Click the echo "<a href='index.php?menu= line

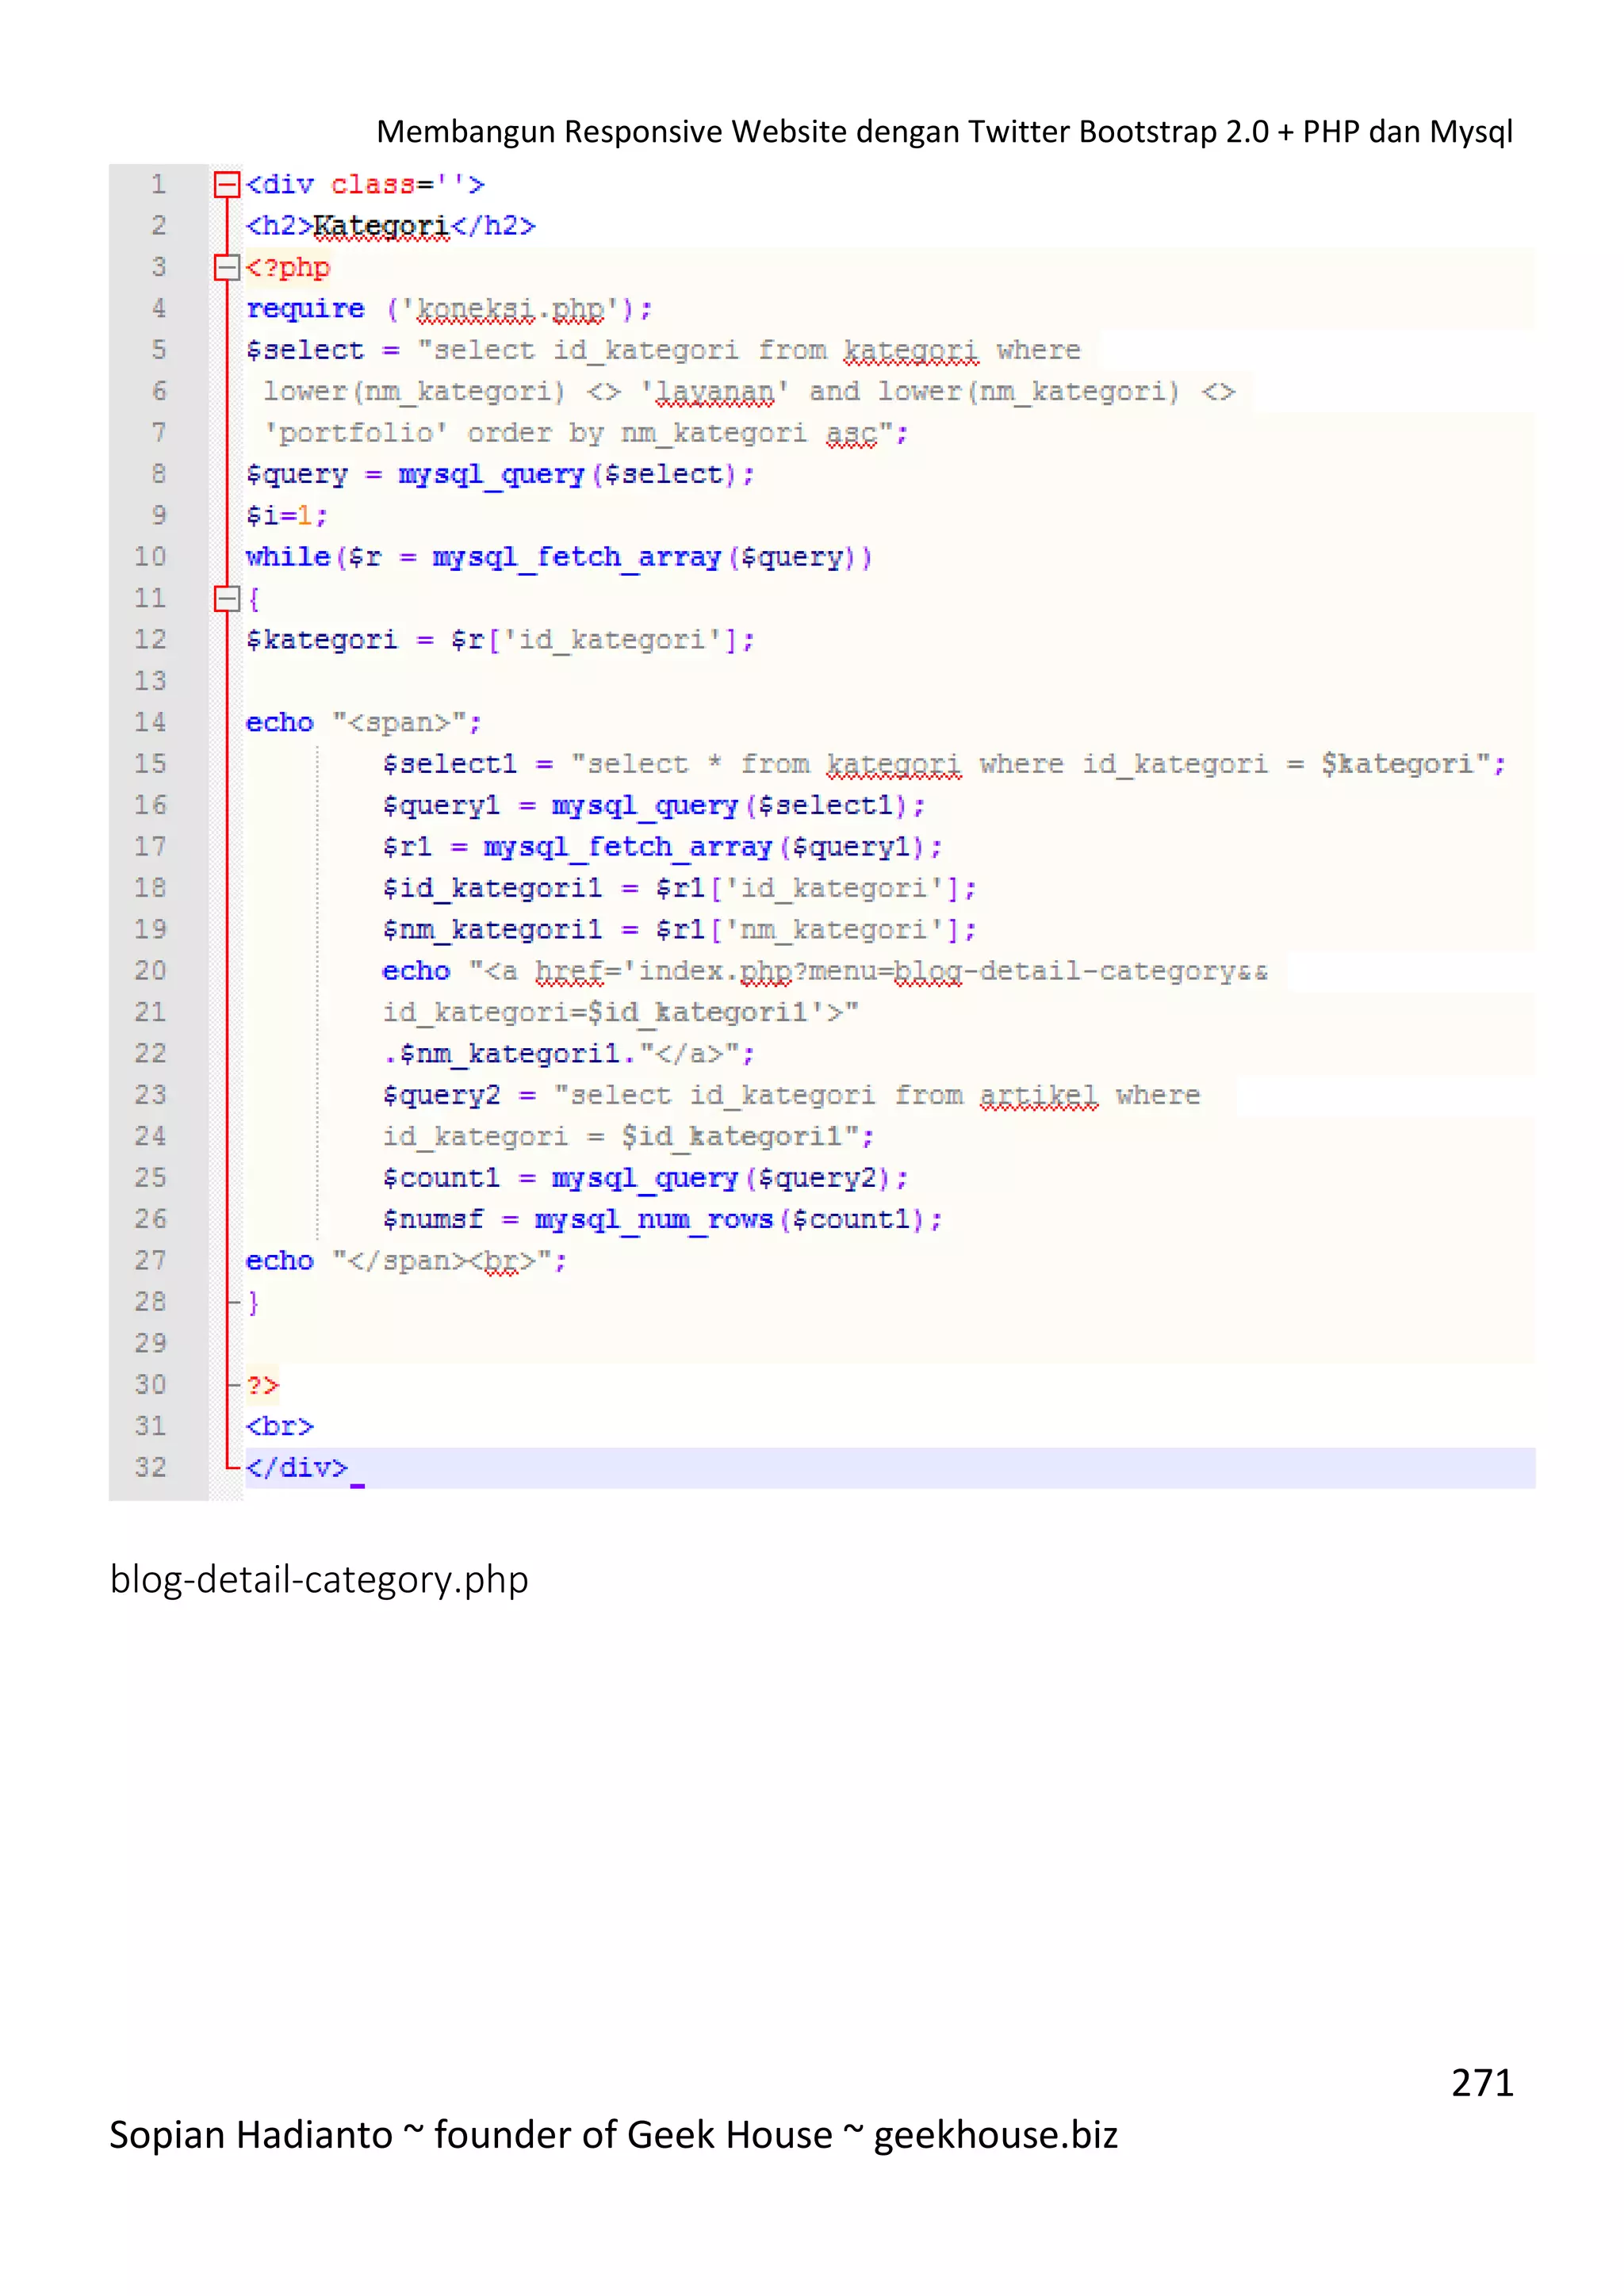tap(825, 971)
